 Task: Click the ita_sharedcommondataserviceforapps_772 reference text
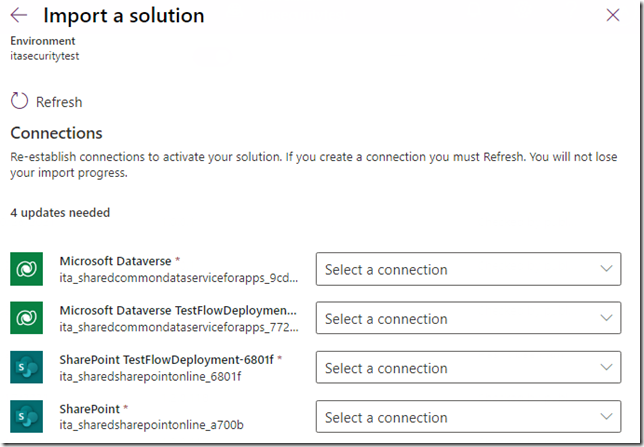(x=179, y=327)
